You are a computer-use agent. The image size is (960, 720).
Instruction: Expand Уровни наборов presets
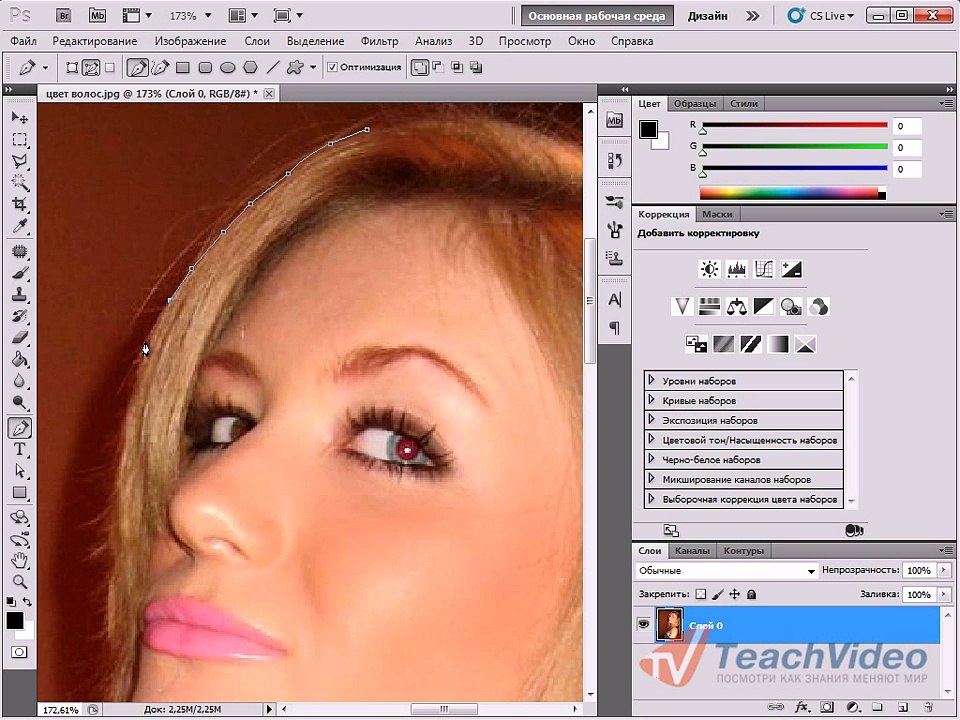pyautogui.click(x=651, y=380)
